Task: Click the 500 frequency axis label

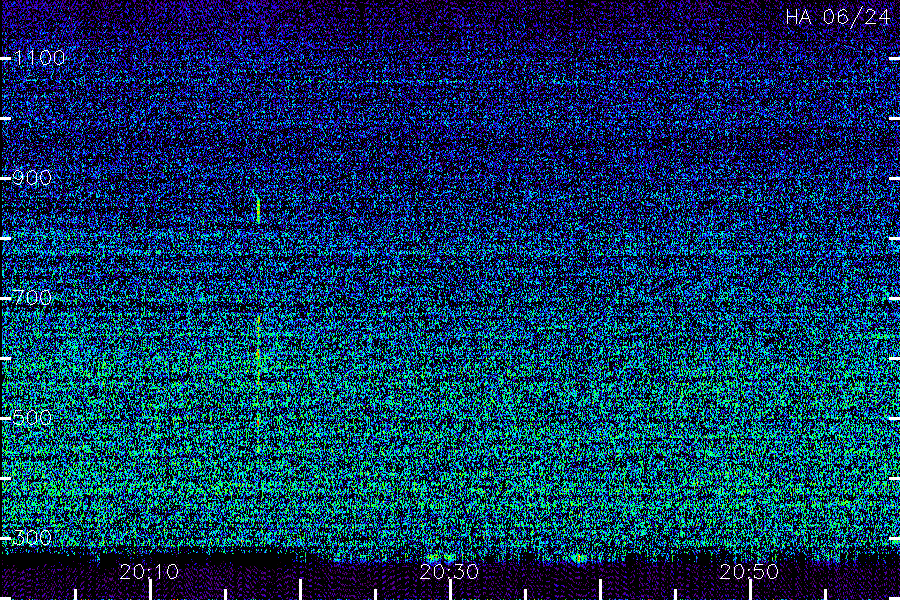Action: (32, 417)
